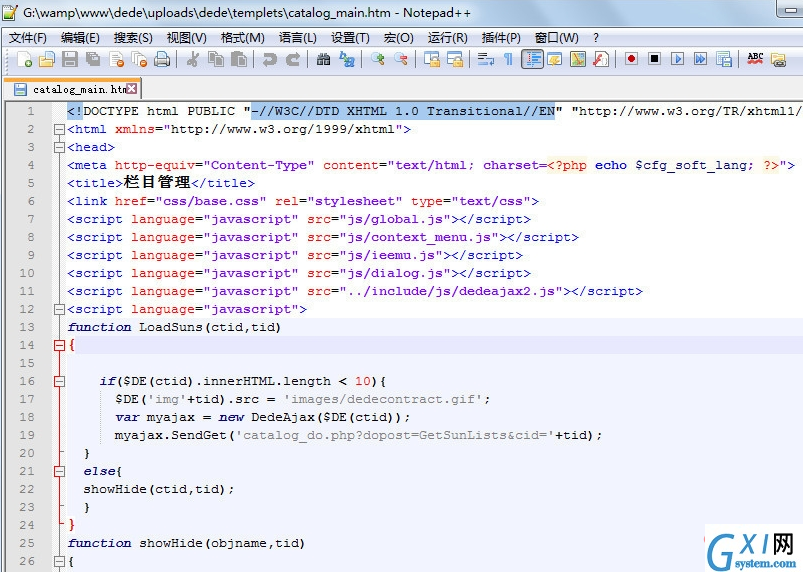Image resolution: width=803 pixels, height=572 pixels.
Task: Play back the recorded macro icon
Action: (x=677, y=59)
